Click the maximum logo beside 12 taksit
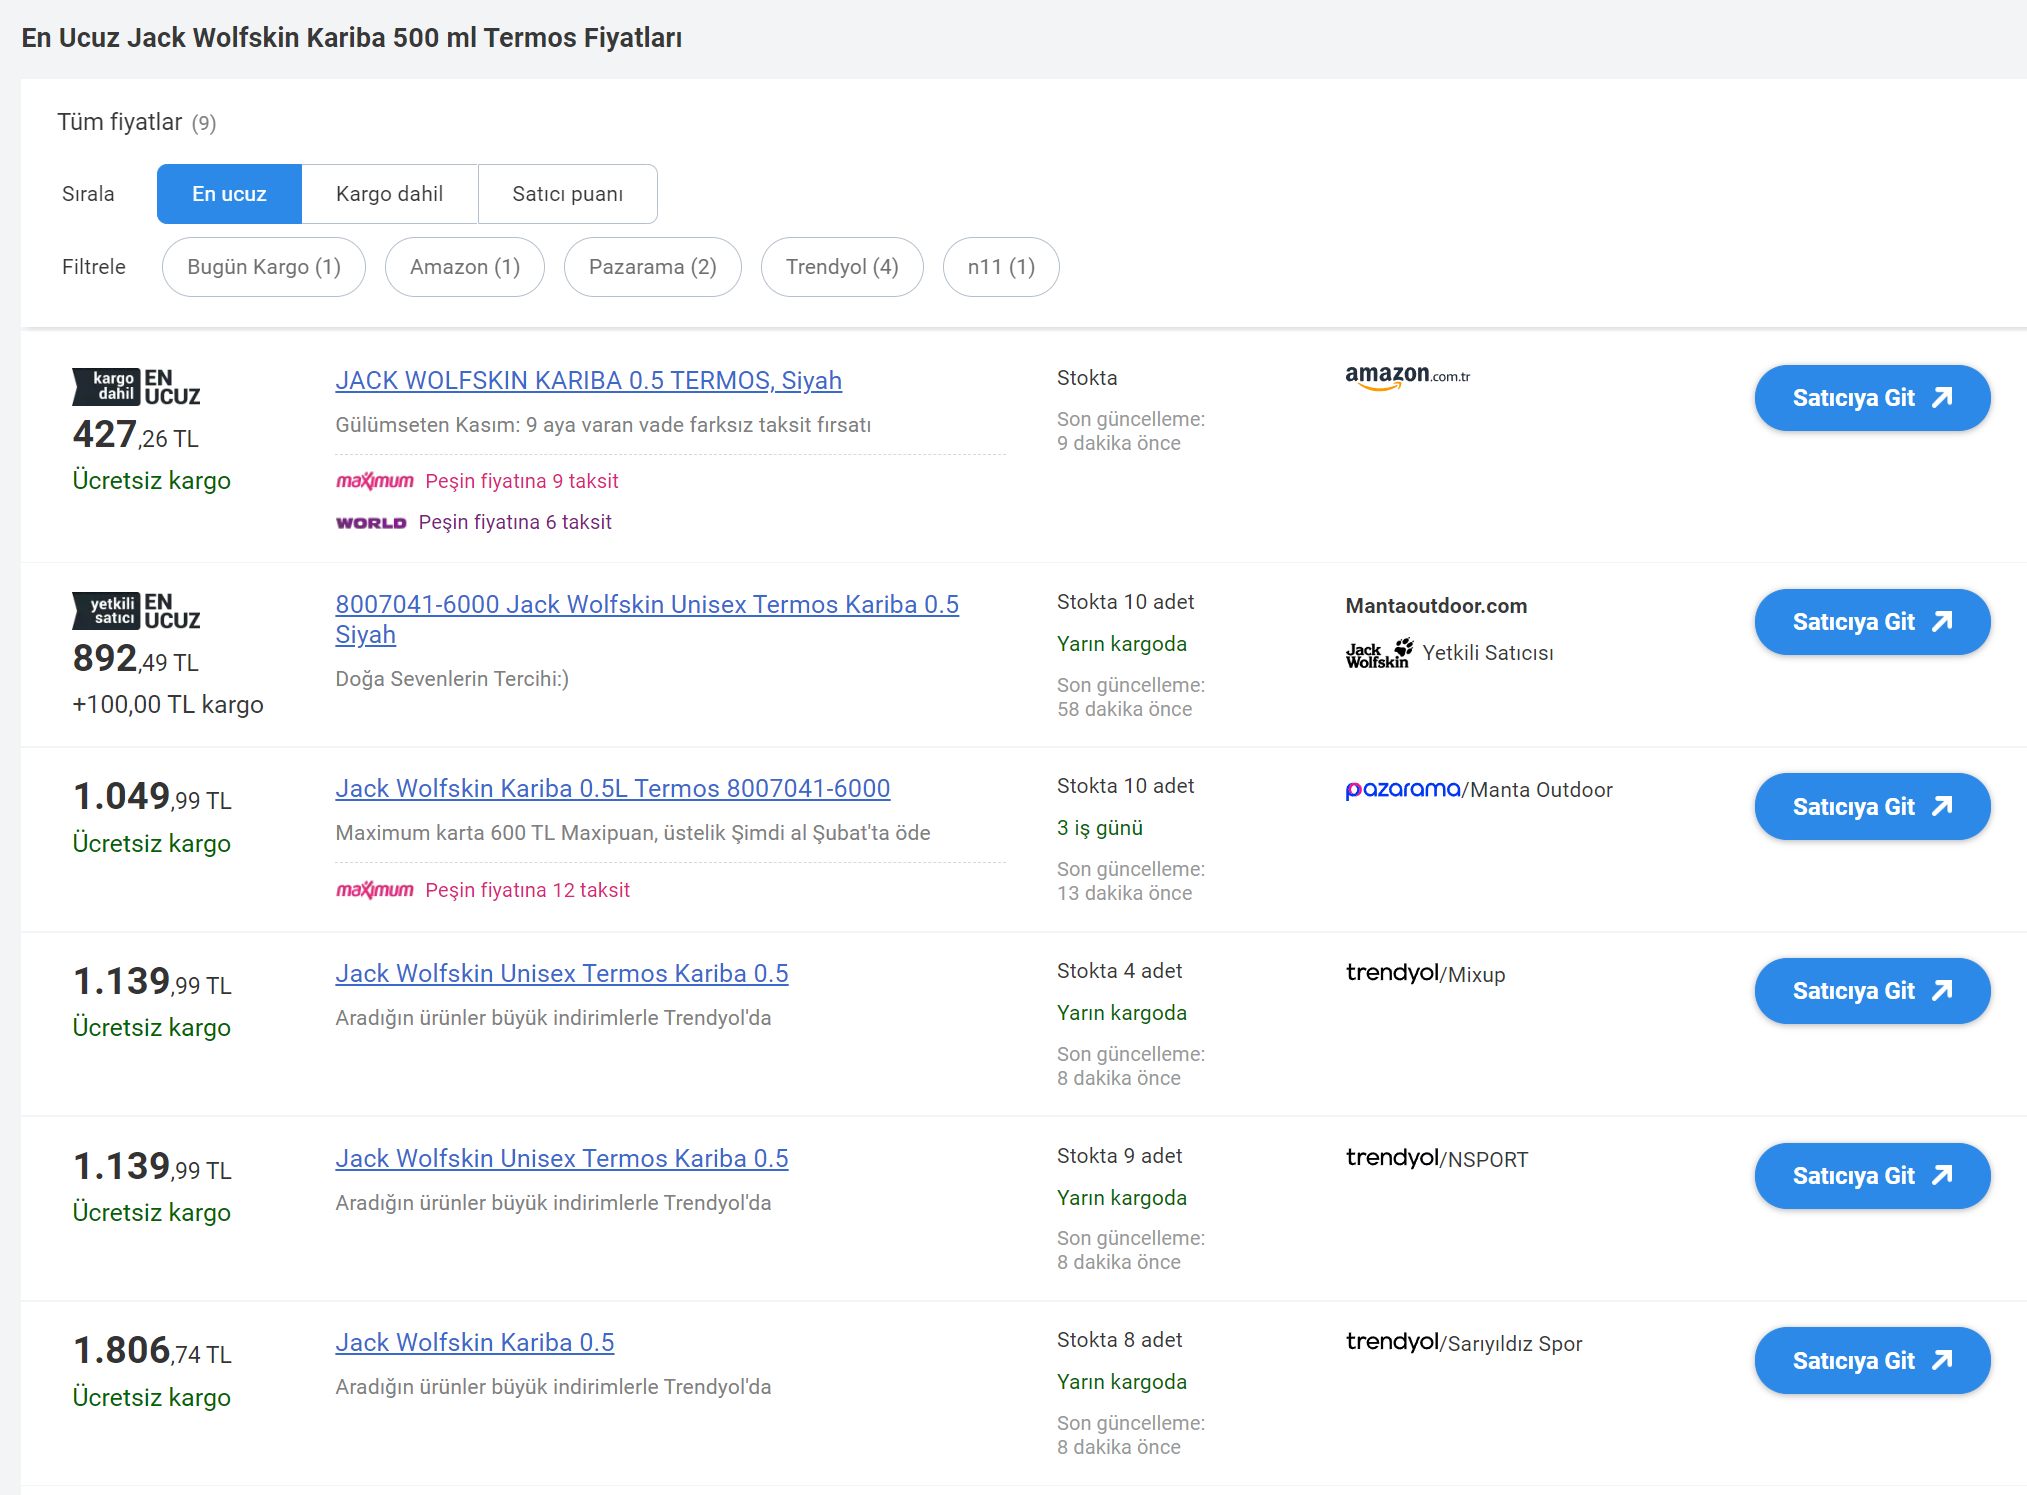 [374, 890]
